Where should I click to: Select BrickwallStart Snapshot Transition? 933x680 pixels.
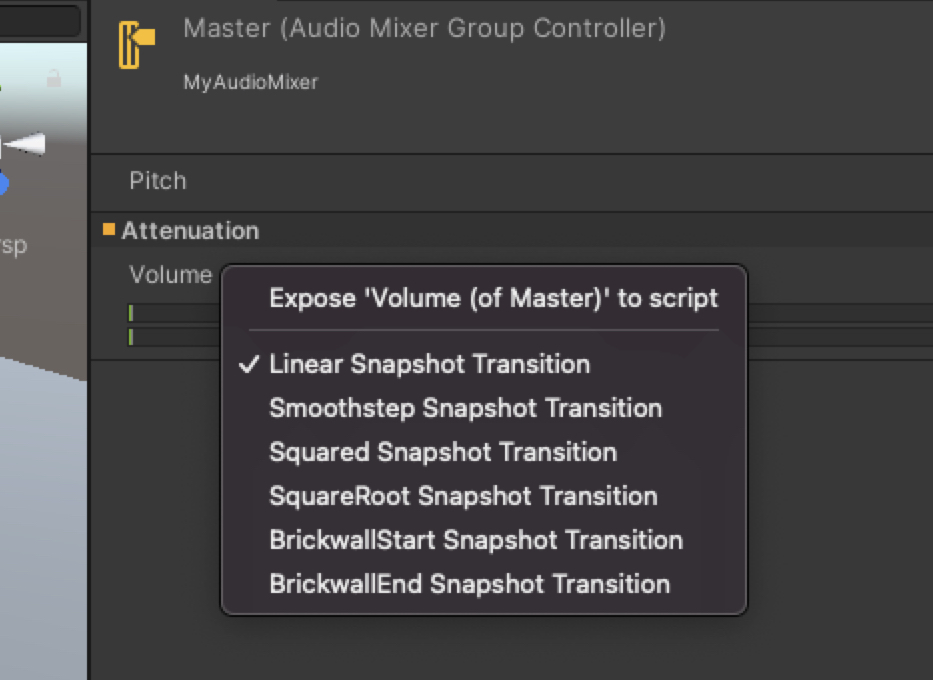[x=476, y=540]
